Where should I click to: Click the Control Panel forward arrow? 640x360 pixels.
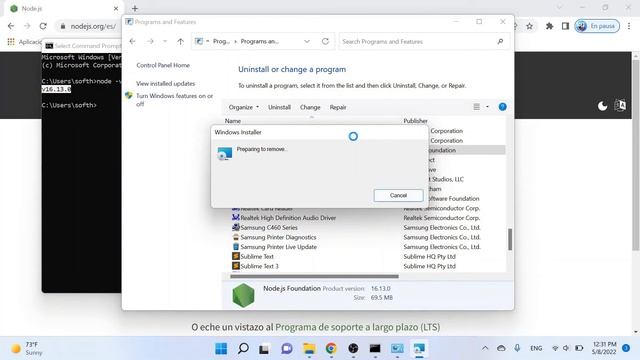click(x=151, y=42)
